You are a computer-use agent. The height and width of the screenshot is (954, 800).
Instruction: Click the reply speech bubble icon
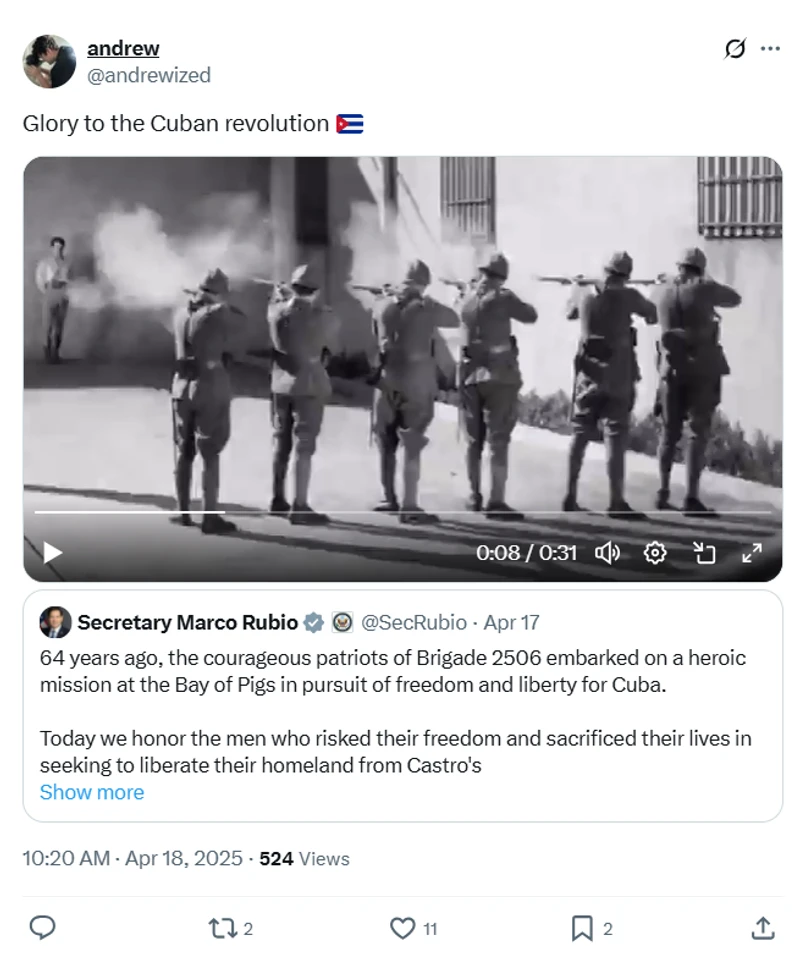click(42, 928)
